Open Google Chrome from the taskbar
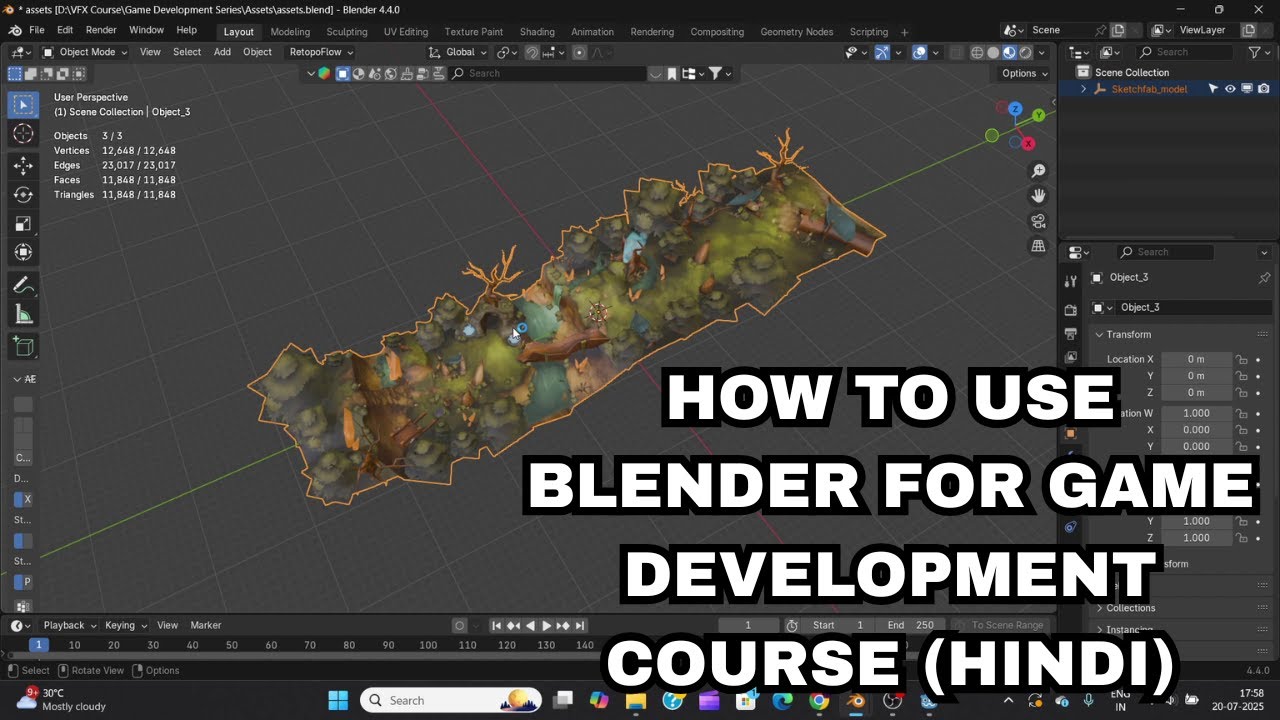This screenshot has width=1280, height=720. pos(819,700)
